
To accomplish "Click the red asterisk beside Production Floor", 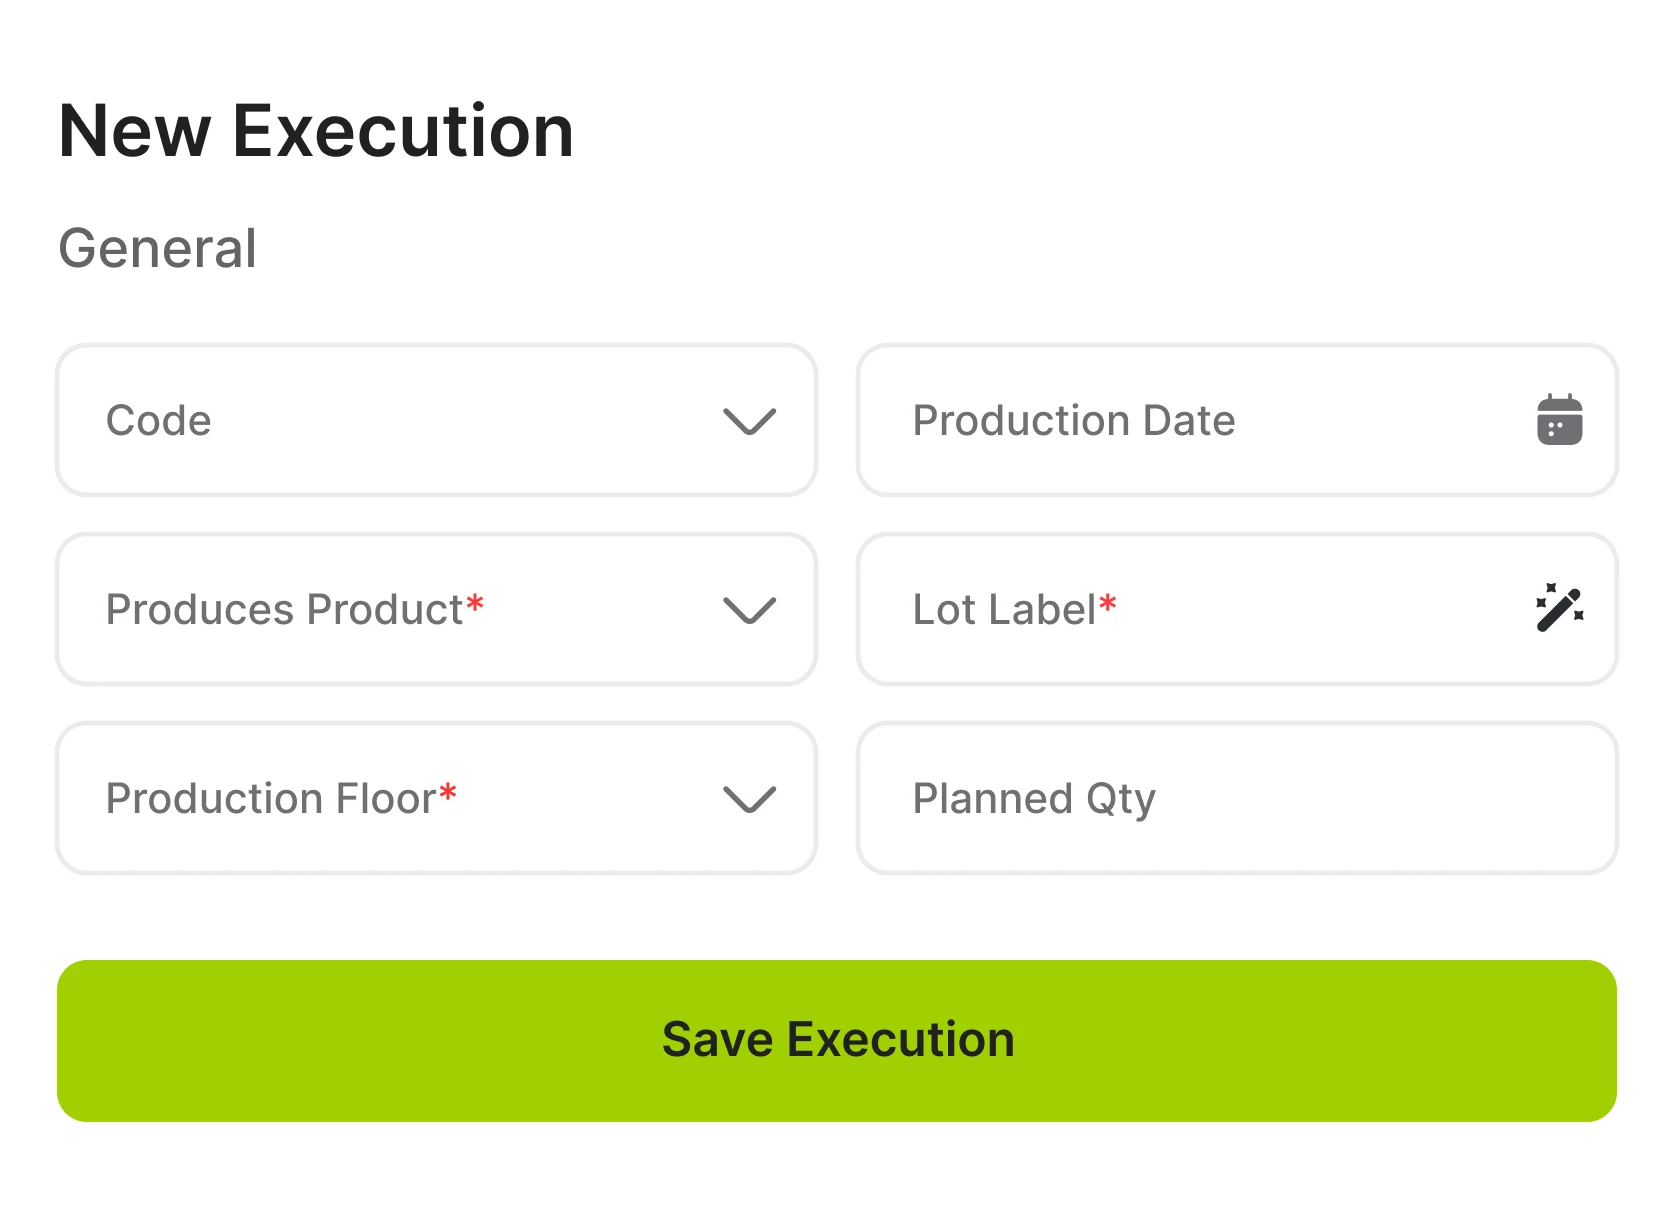I will (x=448, y=794).
